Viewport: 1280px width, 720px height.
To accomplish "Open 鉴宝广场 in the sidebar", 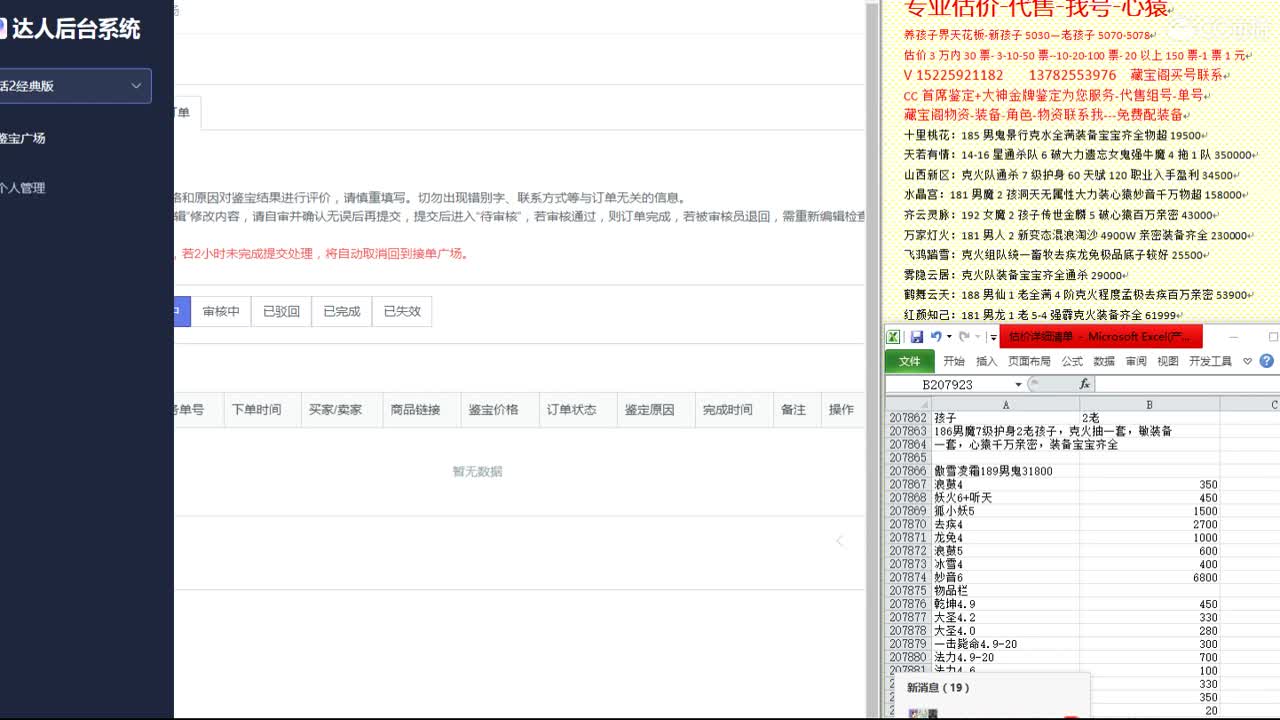I will pos(22,138).
